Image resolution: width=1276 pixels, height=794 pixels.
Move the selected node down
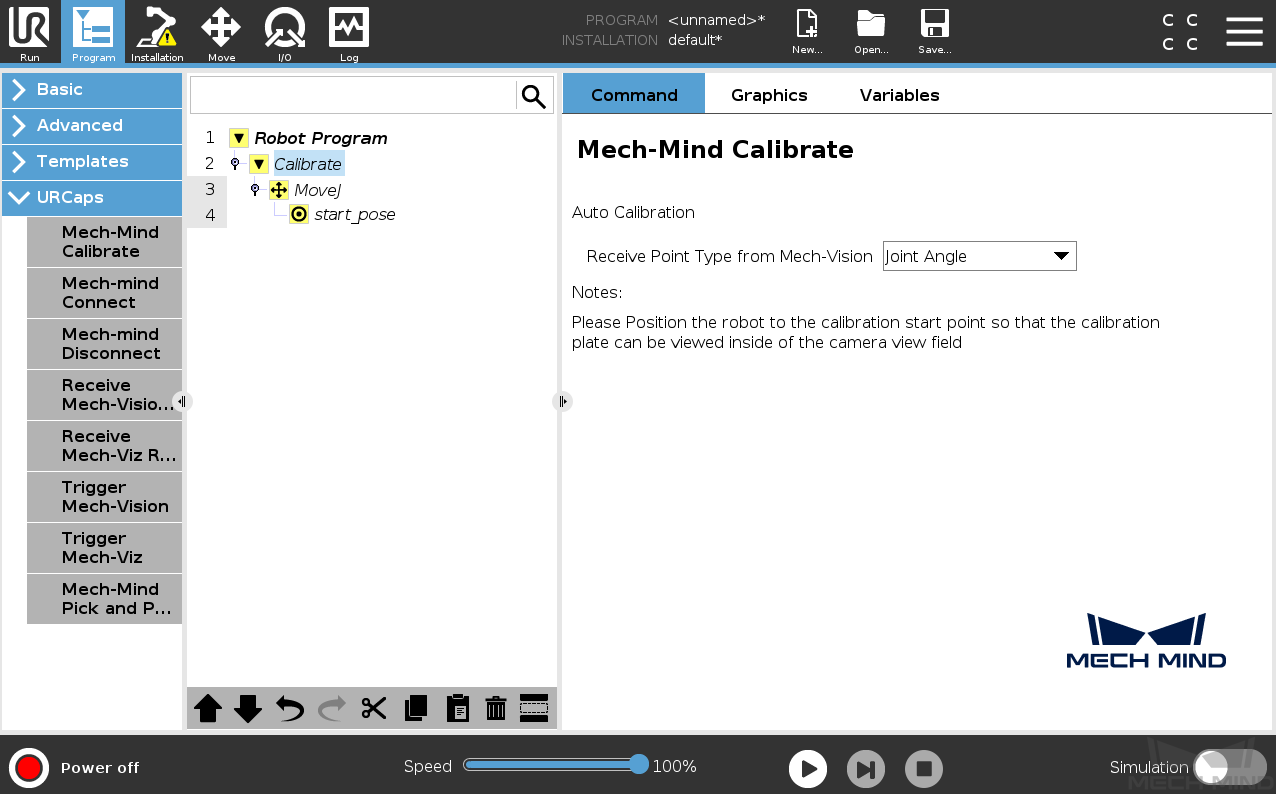[248, 709]
